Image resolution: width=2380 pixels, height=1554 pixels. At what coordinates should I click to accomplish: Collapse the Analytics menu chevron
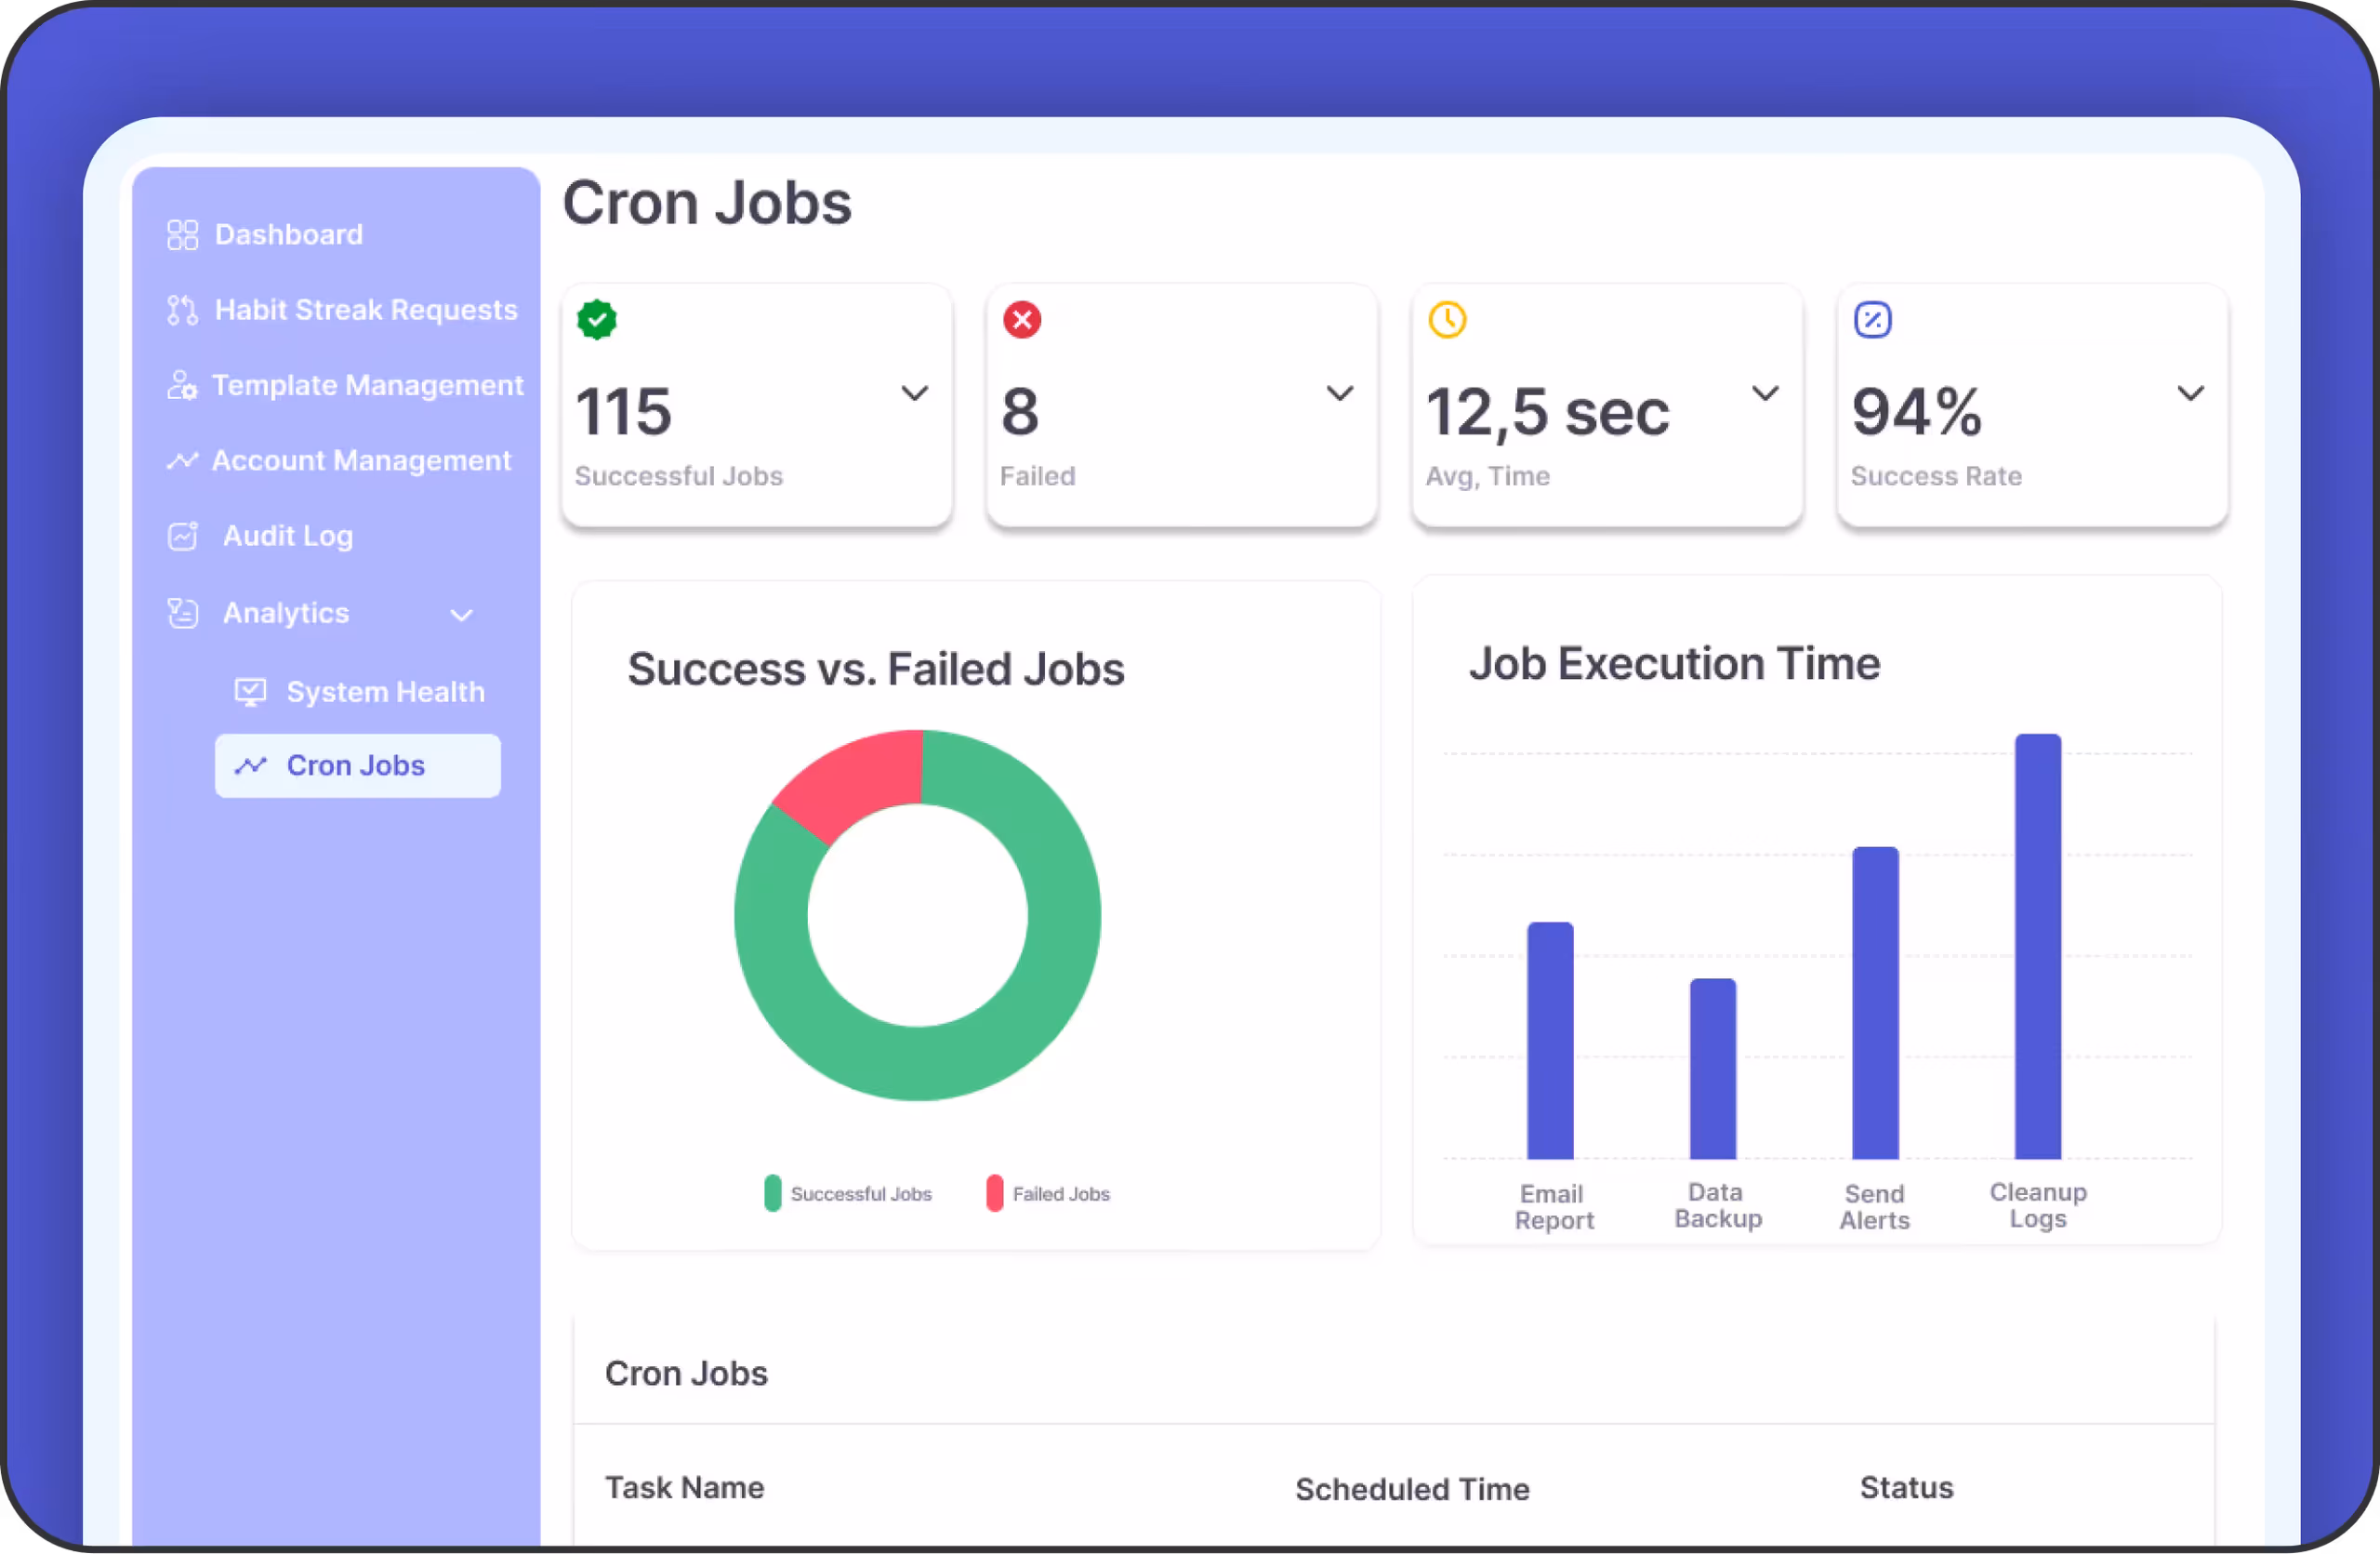pos(461,615)
